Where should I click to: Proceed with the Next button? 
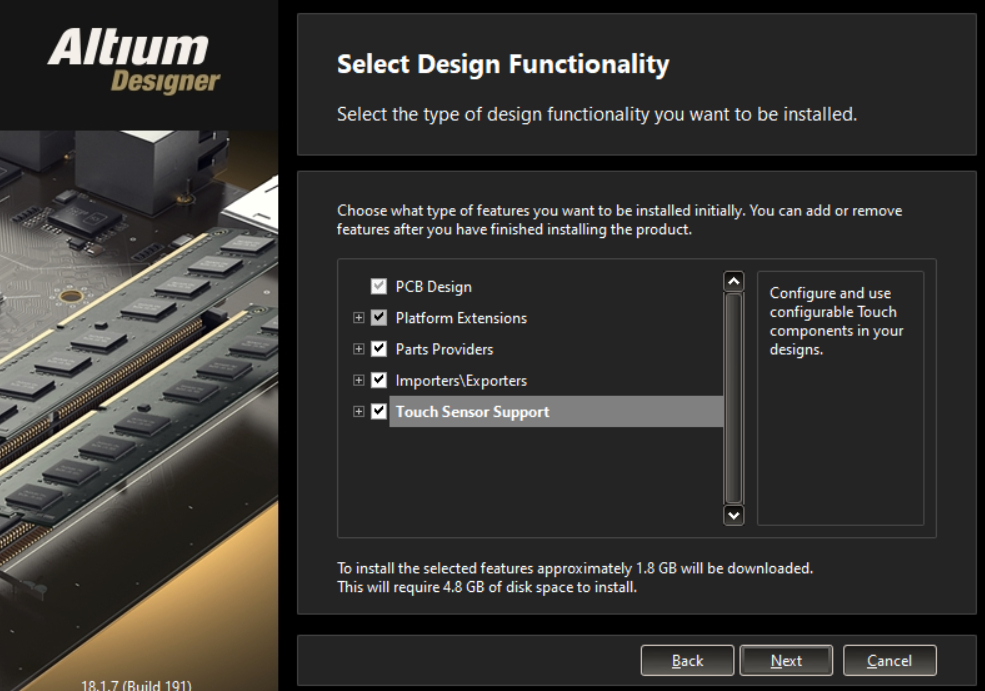point(786,660)
